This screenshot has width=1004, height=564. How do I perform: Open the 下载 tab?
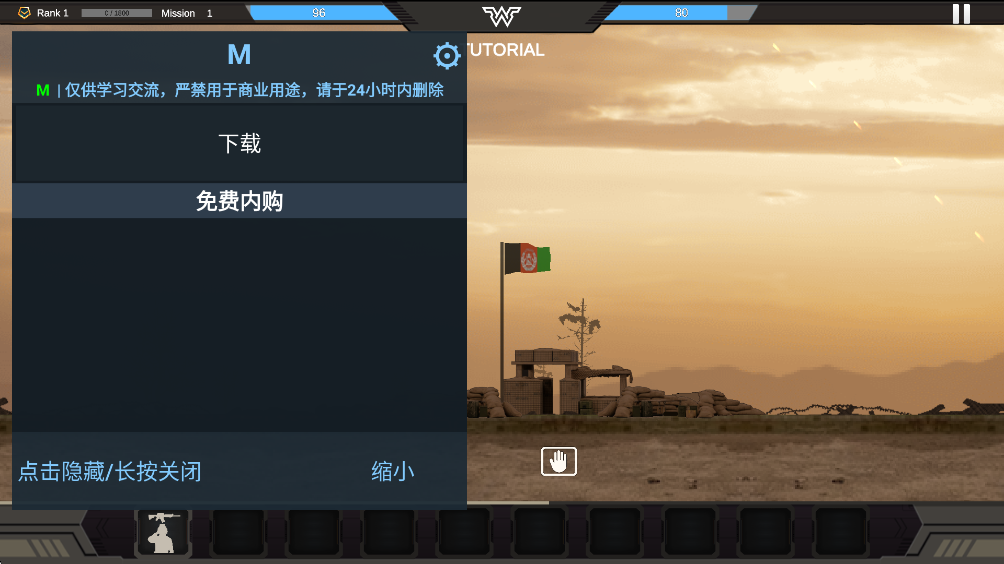pyautogui.click(x=239, y=143)
